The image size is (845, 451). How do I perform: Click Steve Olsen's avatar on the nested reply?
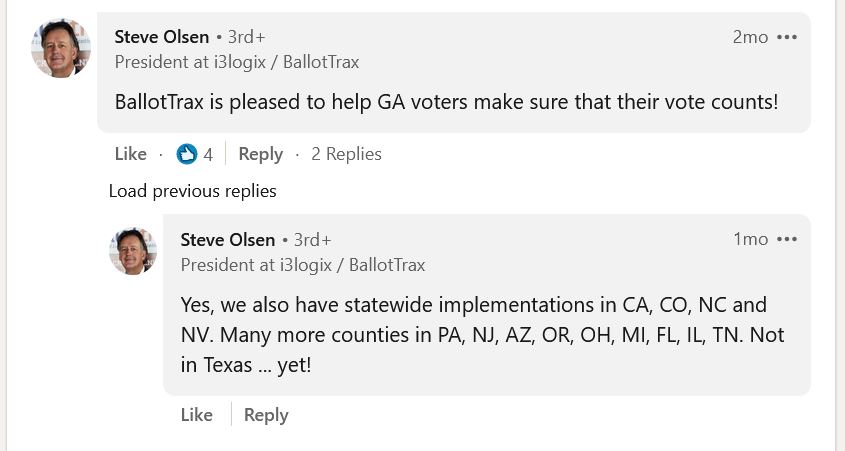click(133, 251)
